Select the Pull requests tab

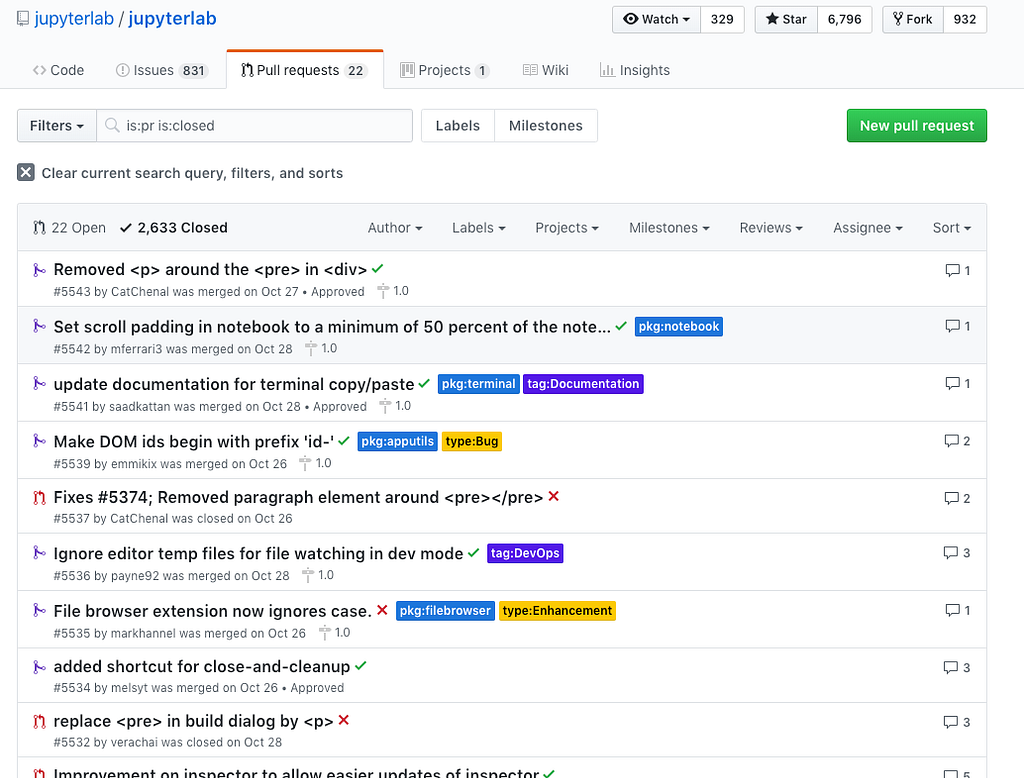tap(304, 70)
